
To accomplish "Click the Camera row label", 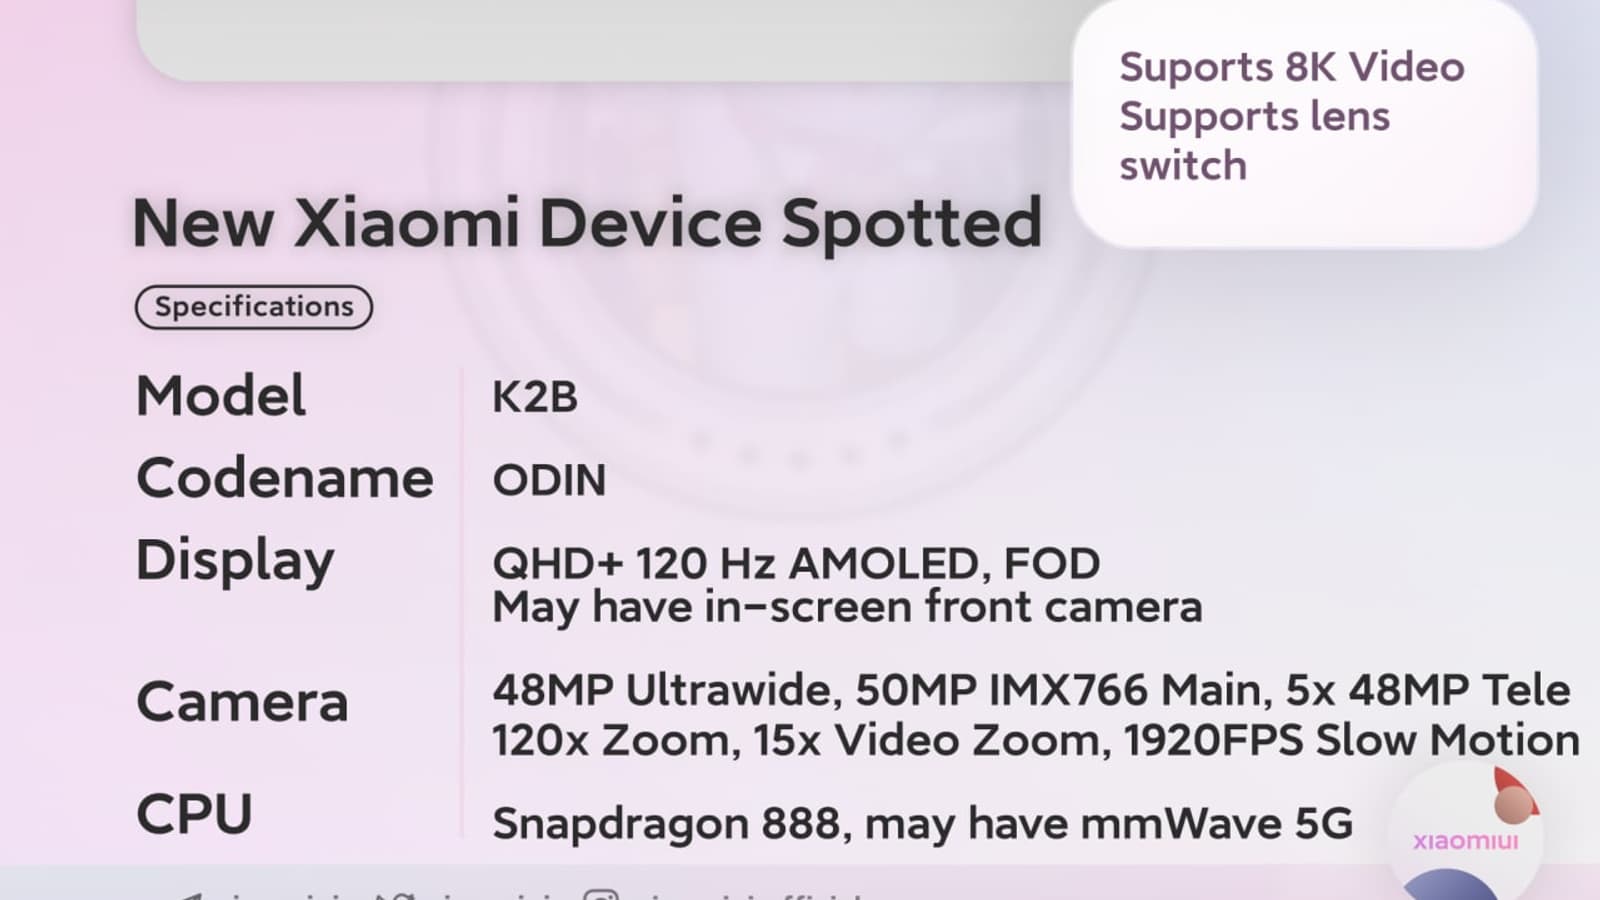I will coord(242,701).
